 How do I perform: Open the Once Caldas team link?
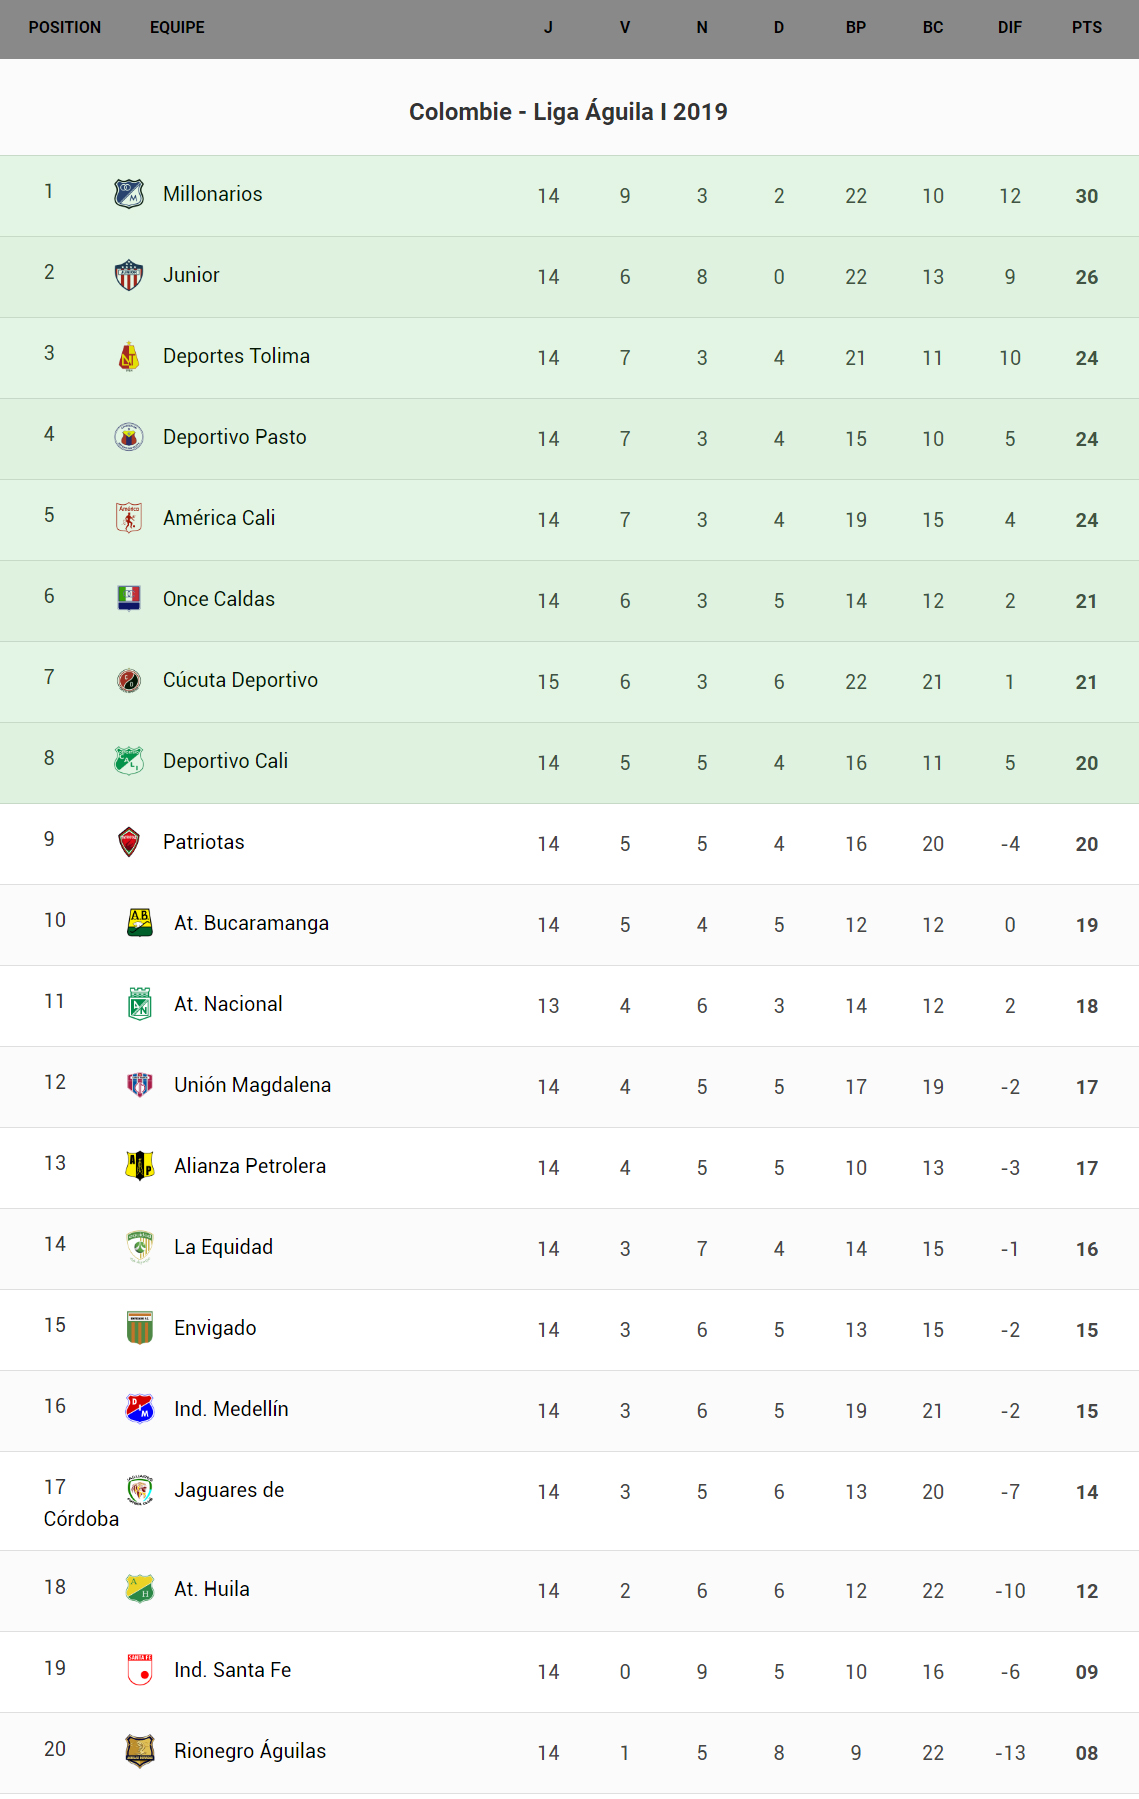tap(219, 599)
